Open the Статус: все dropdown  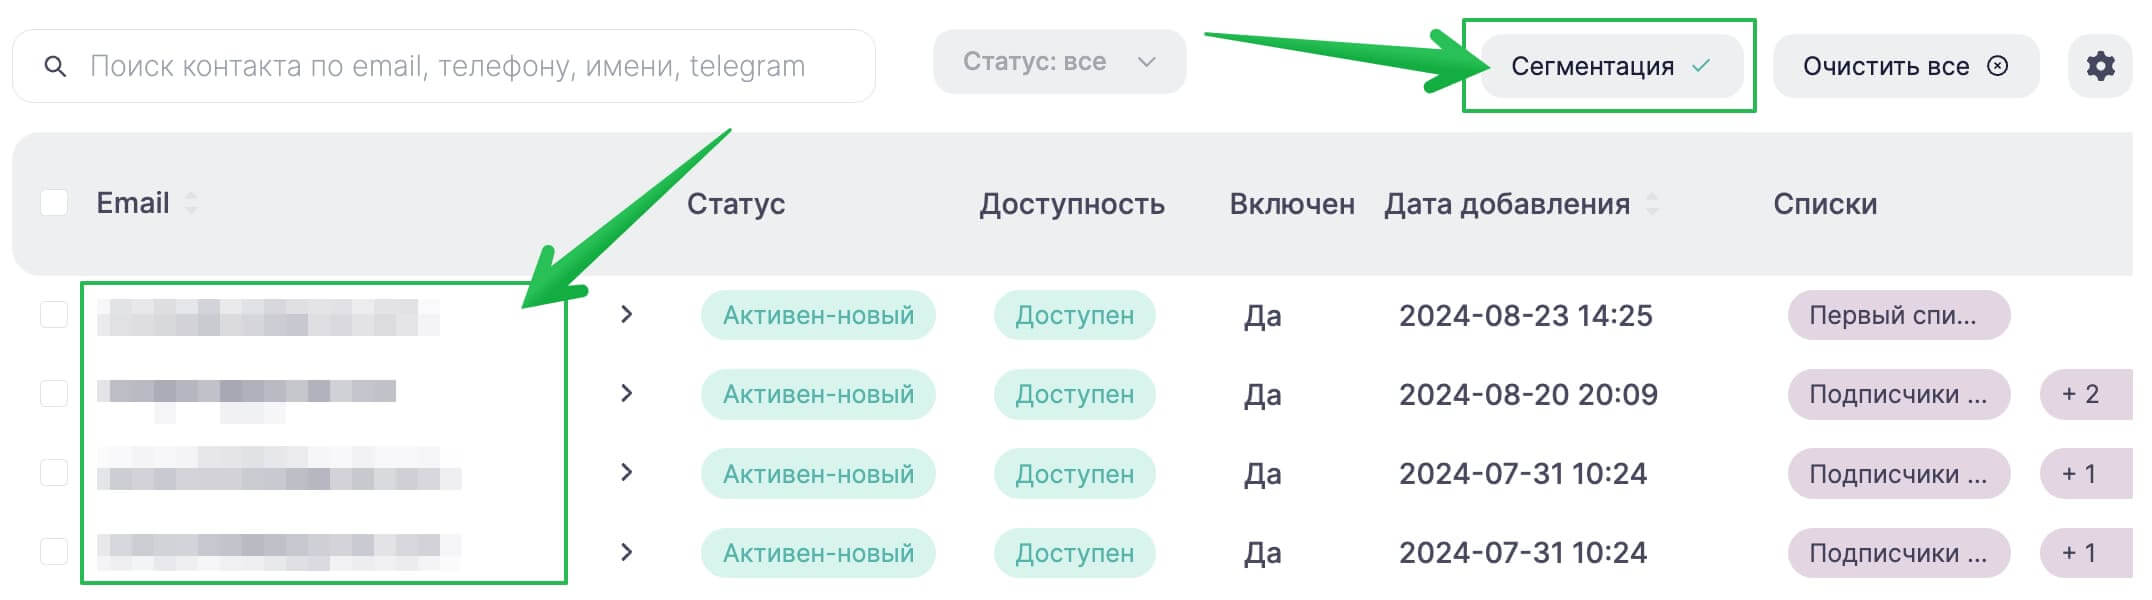pos(1060,62)
